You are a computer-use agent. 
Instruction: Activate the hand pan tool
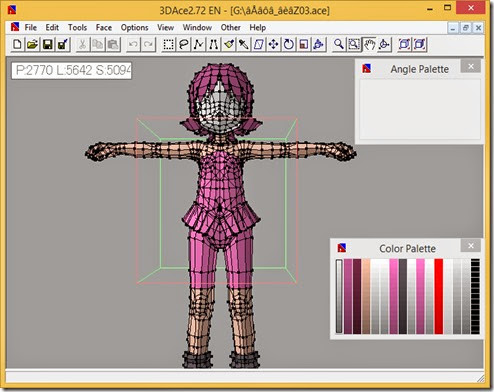[369, 44]
